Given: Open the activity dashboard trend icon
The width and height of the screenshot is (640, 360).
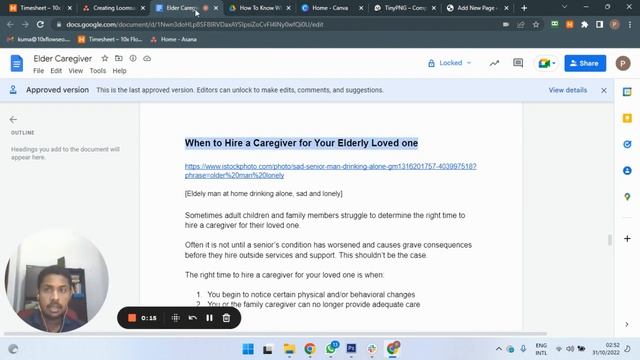Looking at the screenshot, I should [x=494, y=63].
